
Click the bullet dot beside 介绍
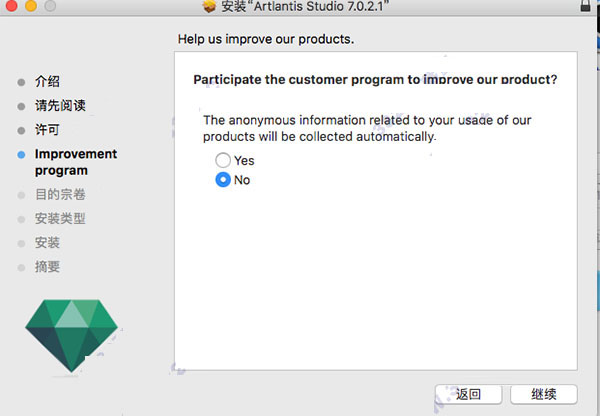(22, 82)
